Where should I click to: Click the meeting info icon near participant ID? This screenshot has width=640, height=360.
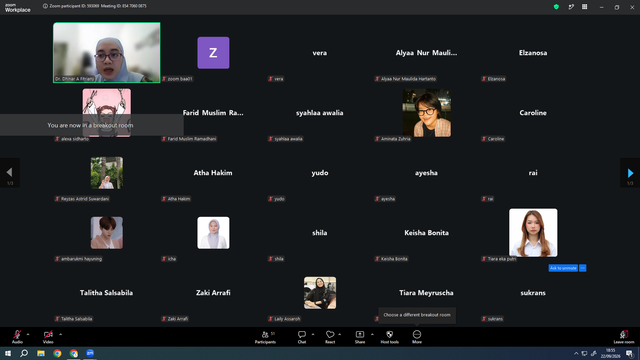45,6
